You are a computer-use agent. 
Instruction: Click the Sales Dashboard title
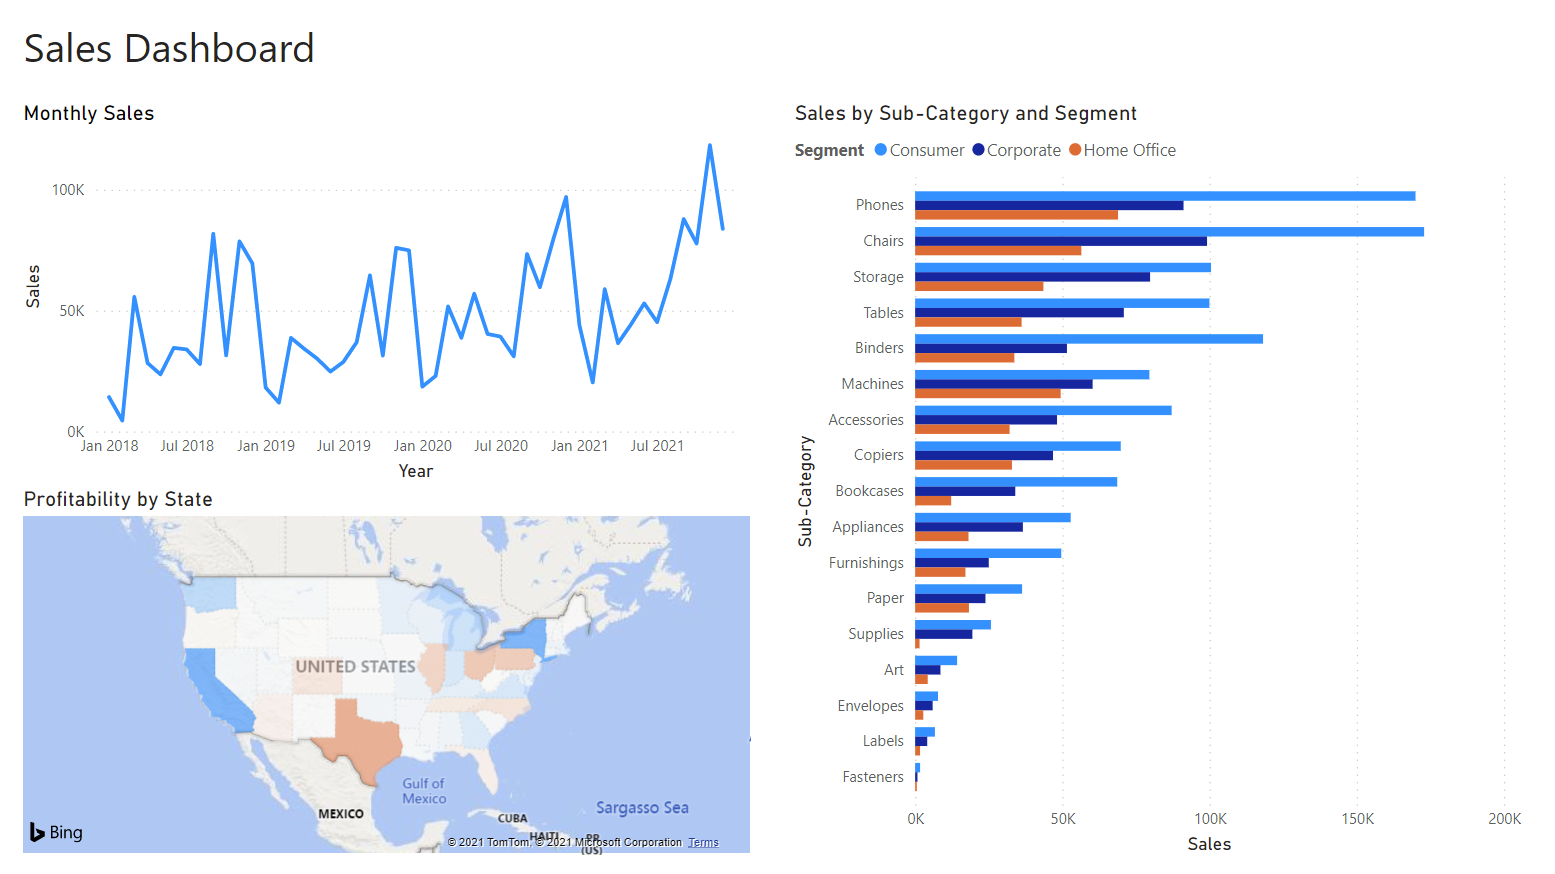point(169,48)
